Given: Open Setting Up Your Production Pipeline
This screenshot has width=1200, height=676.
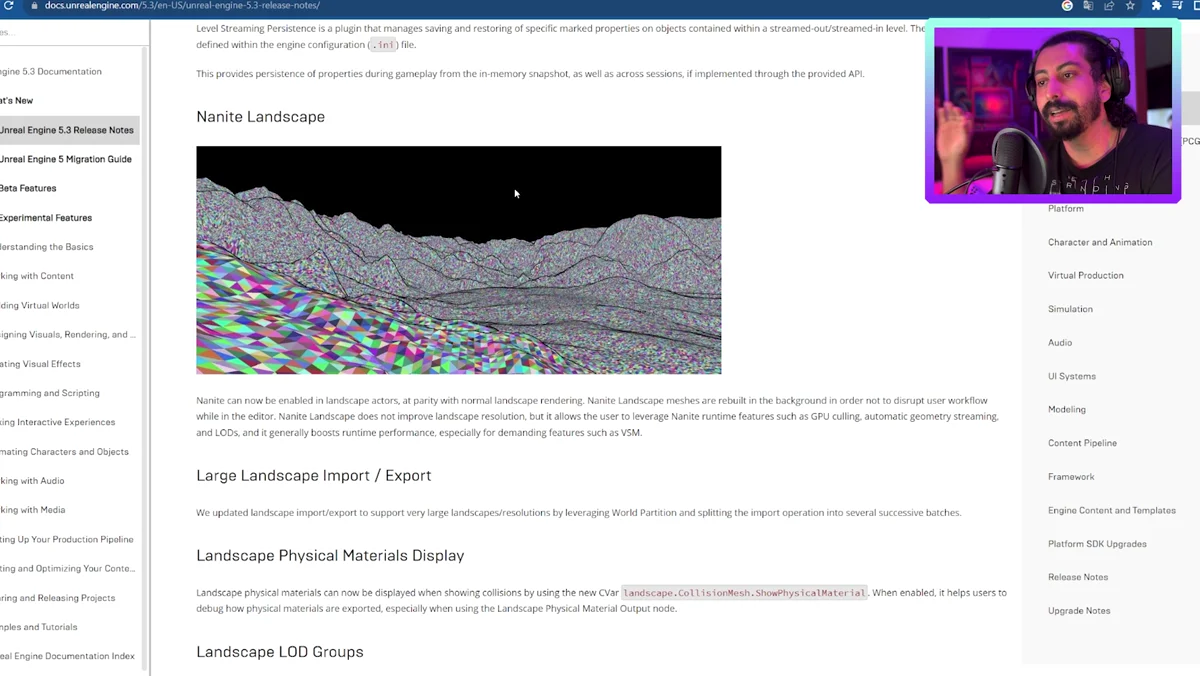Looking at the screenshot, I should click(x=67, y=539).
